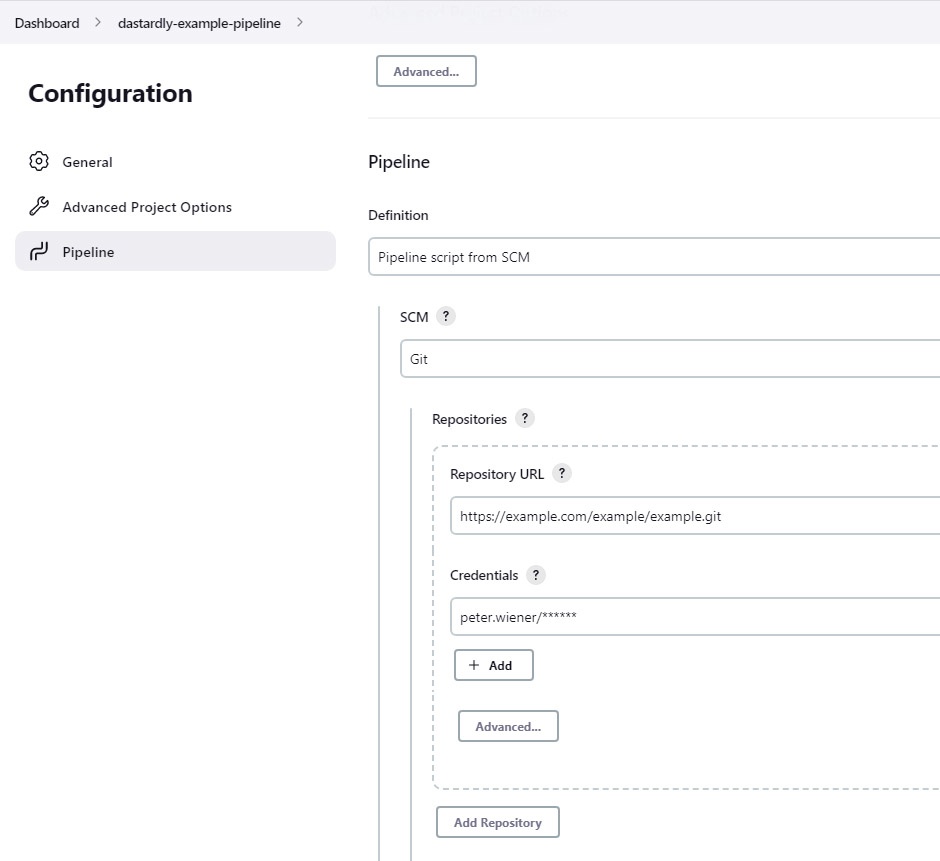Open help for Credentials
Screen dimensions: 940x861
[536, 574]
